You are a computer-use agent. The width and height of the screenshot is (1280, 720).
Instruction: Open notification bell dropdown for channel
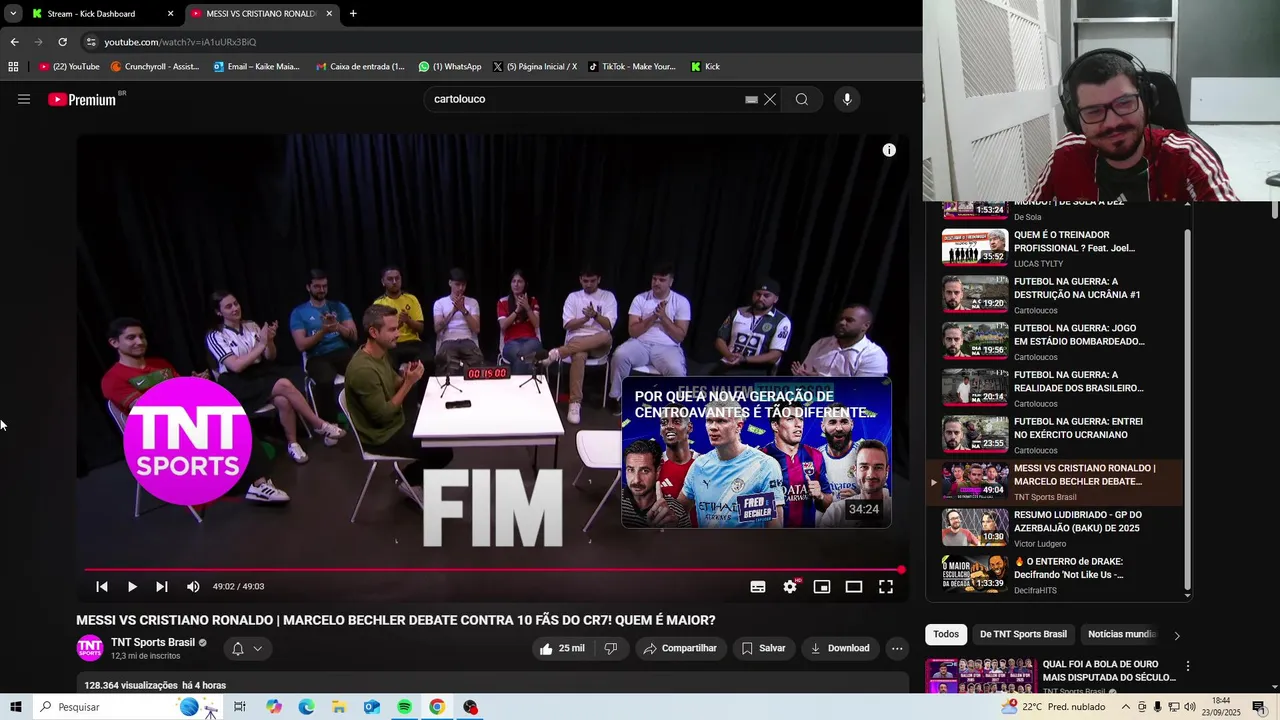click(247, 648)
